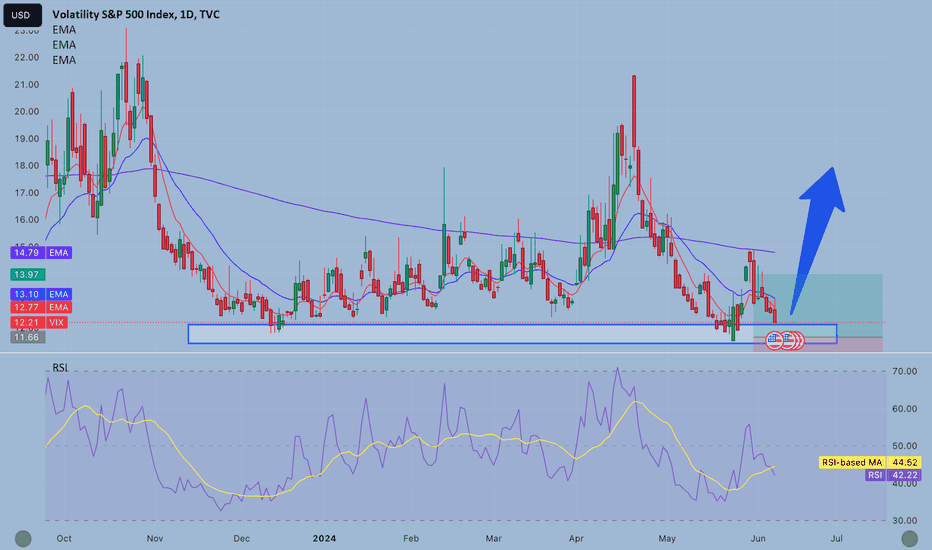Viewport: 932px width, 550px height.
Task: Click the 16.00 price axis label
Action: [x=27, y=220]
